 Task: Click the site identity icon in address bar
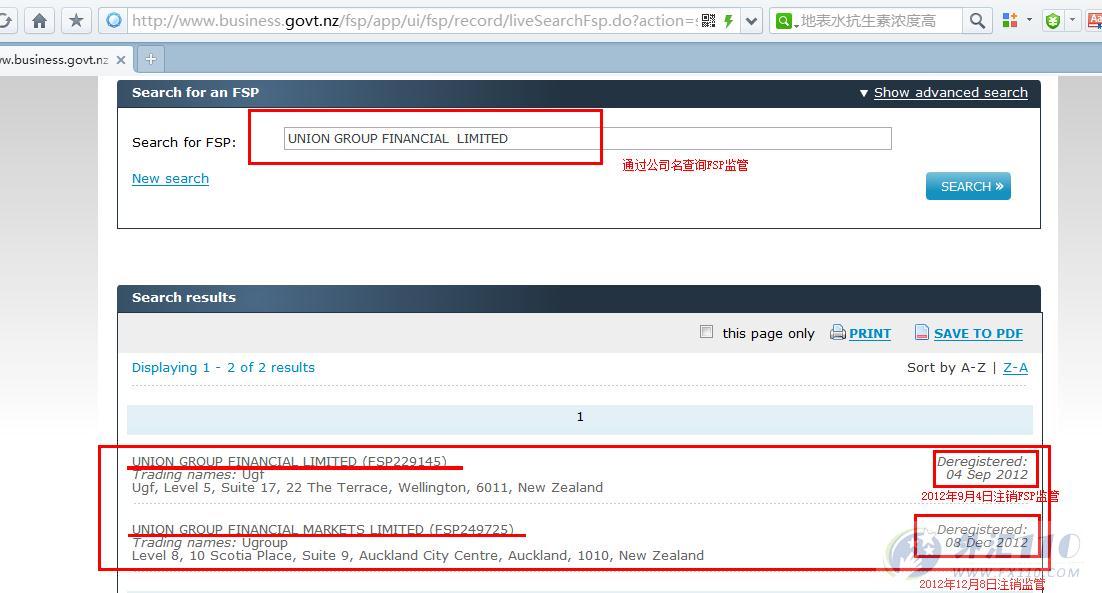[114, 21]
